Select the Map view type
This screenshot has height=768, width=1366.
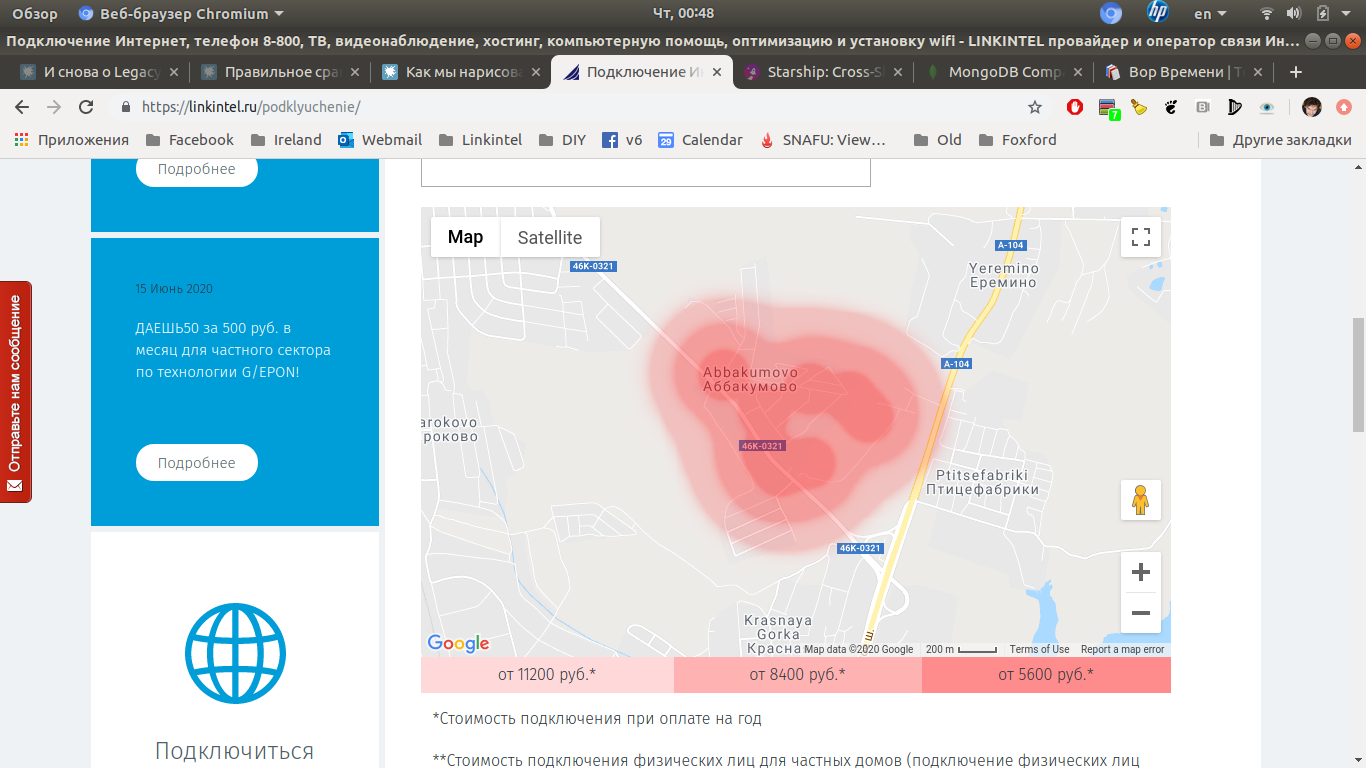(x=465, y=237)
